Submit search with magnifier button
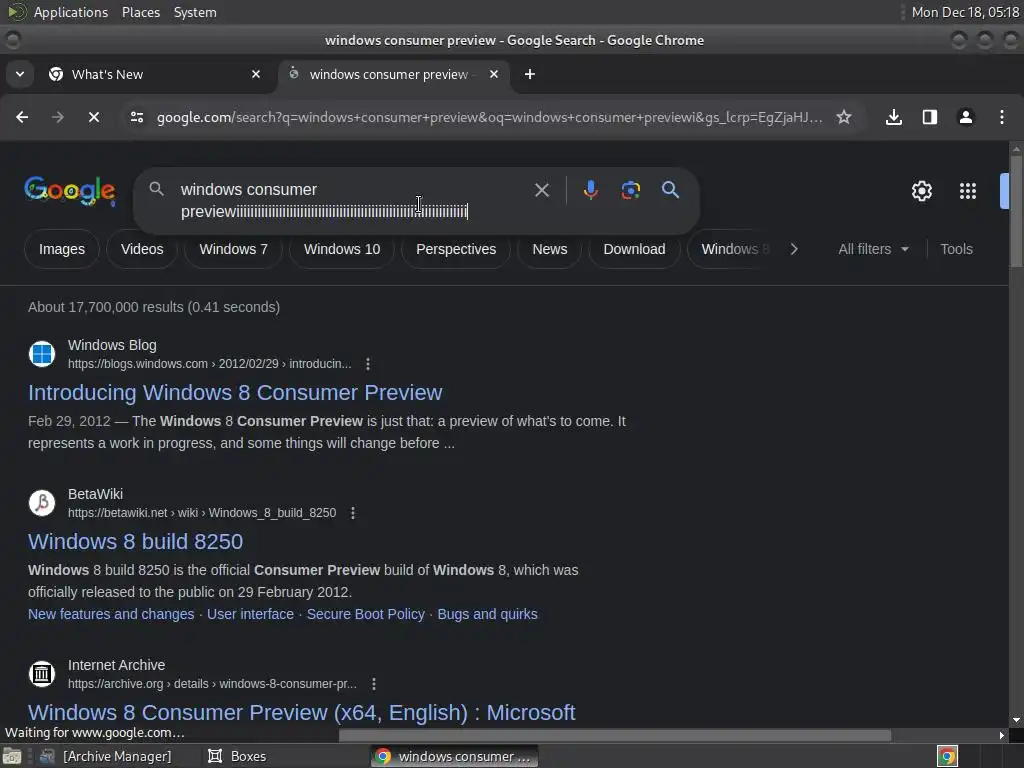1024x768 pixels. click(670, 190)
